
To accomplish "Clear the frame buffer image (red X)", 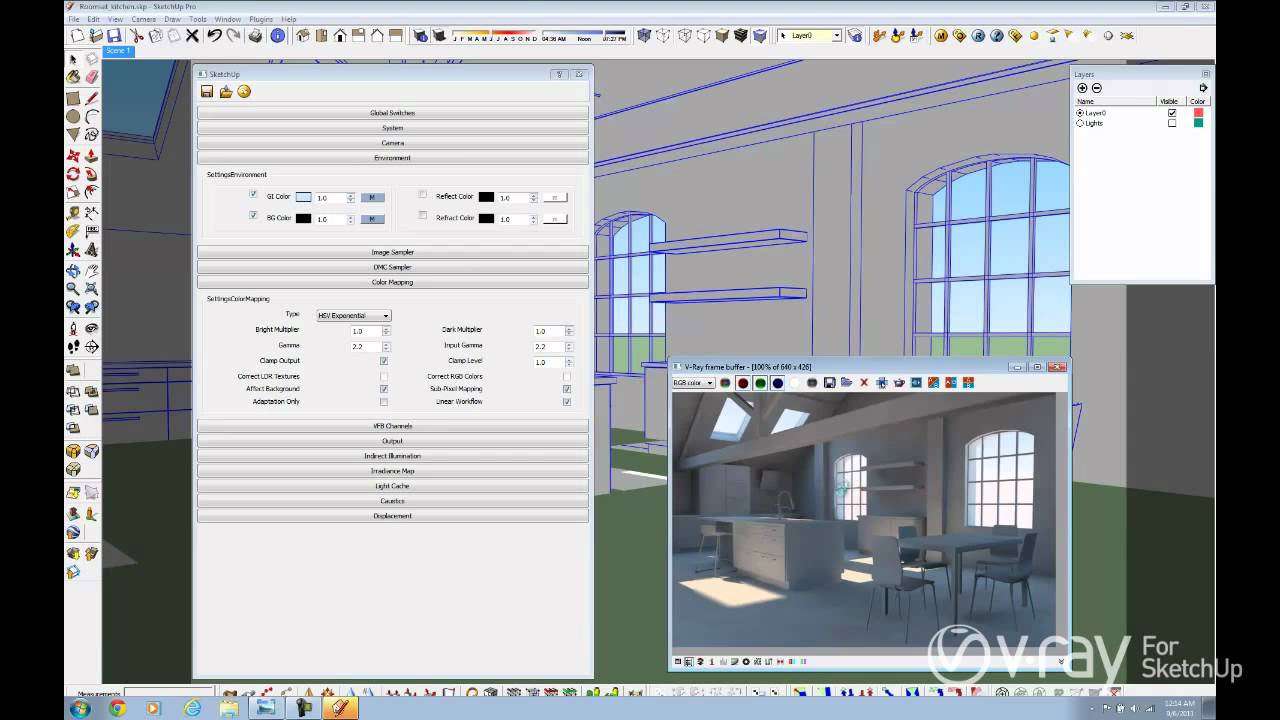I will point(864,383).
